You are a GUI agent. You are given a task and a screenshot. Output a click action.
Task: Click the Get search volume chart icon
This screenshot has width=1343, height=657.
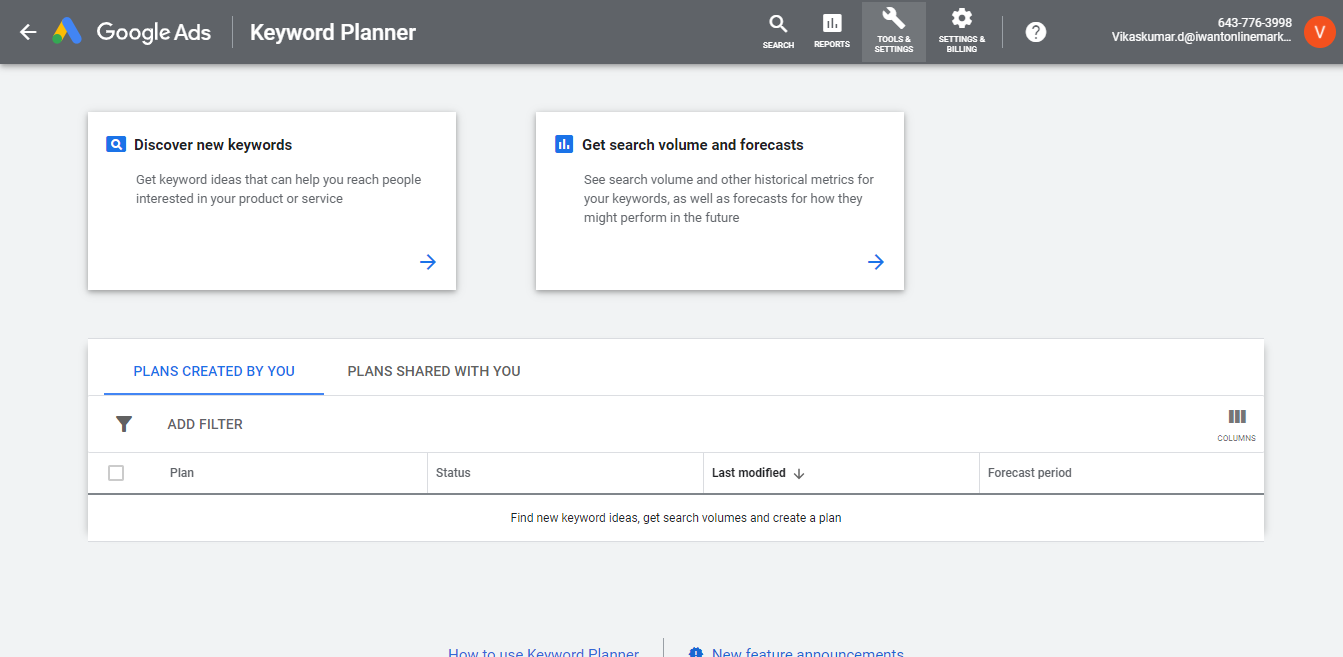point(564,144)
